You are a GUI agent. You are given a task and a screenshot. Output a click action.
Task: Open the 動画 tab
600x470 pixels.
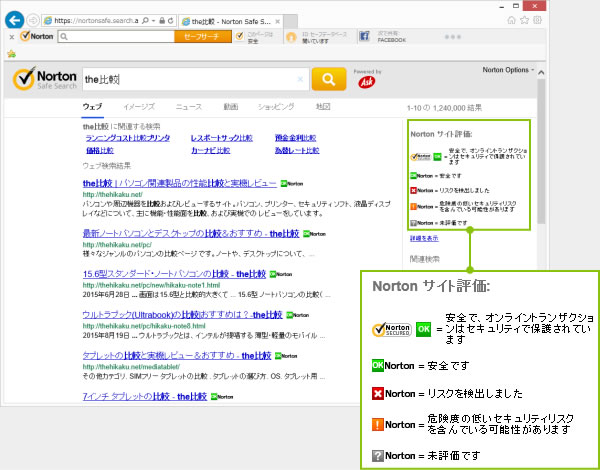pyautogui.click(x=231, y=107)
